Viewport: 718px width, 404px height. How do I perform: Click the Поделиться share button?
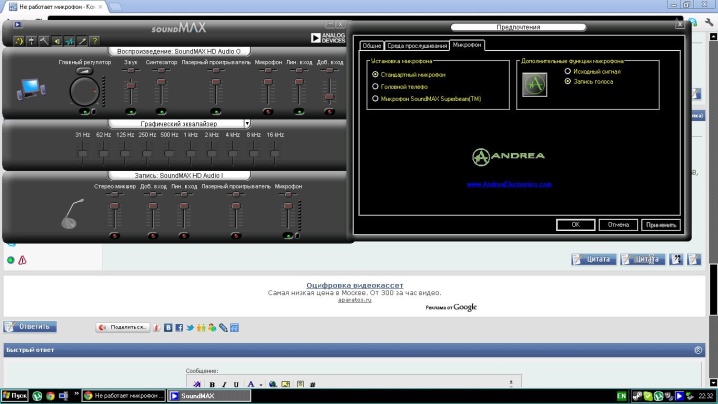[122, 327]
